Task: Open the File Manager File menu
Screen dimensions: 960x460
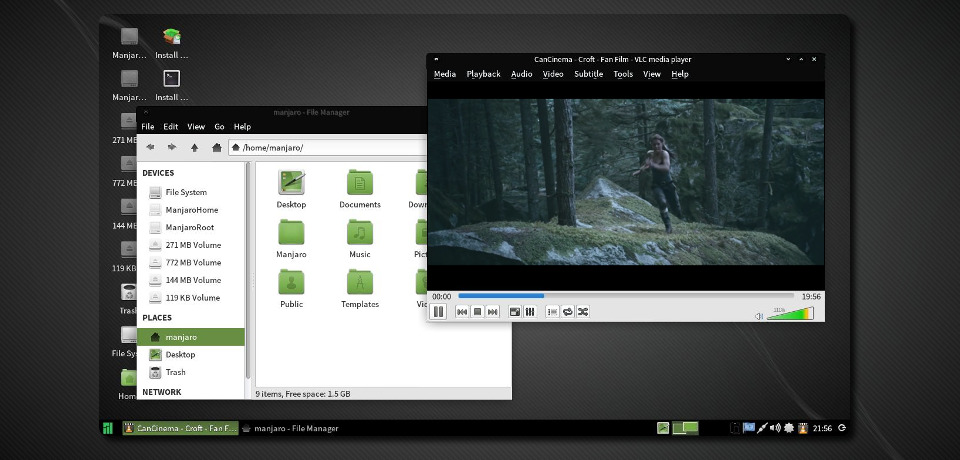Action: 148,127
